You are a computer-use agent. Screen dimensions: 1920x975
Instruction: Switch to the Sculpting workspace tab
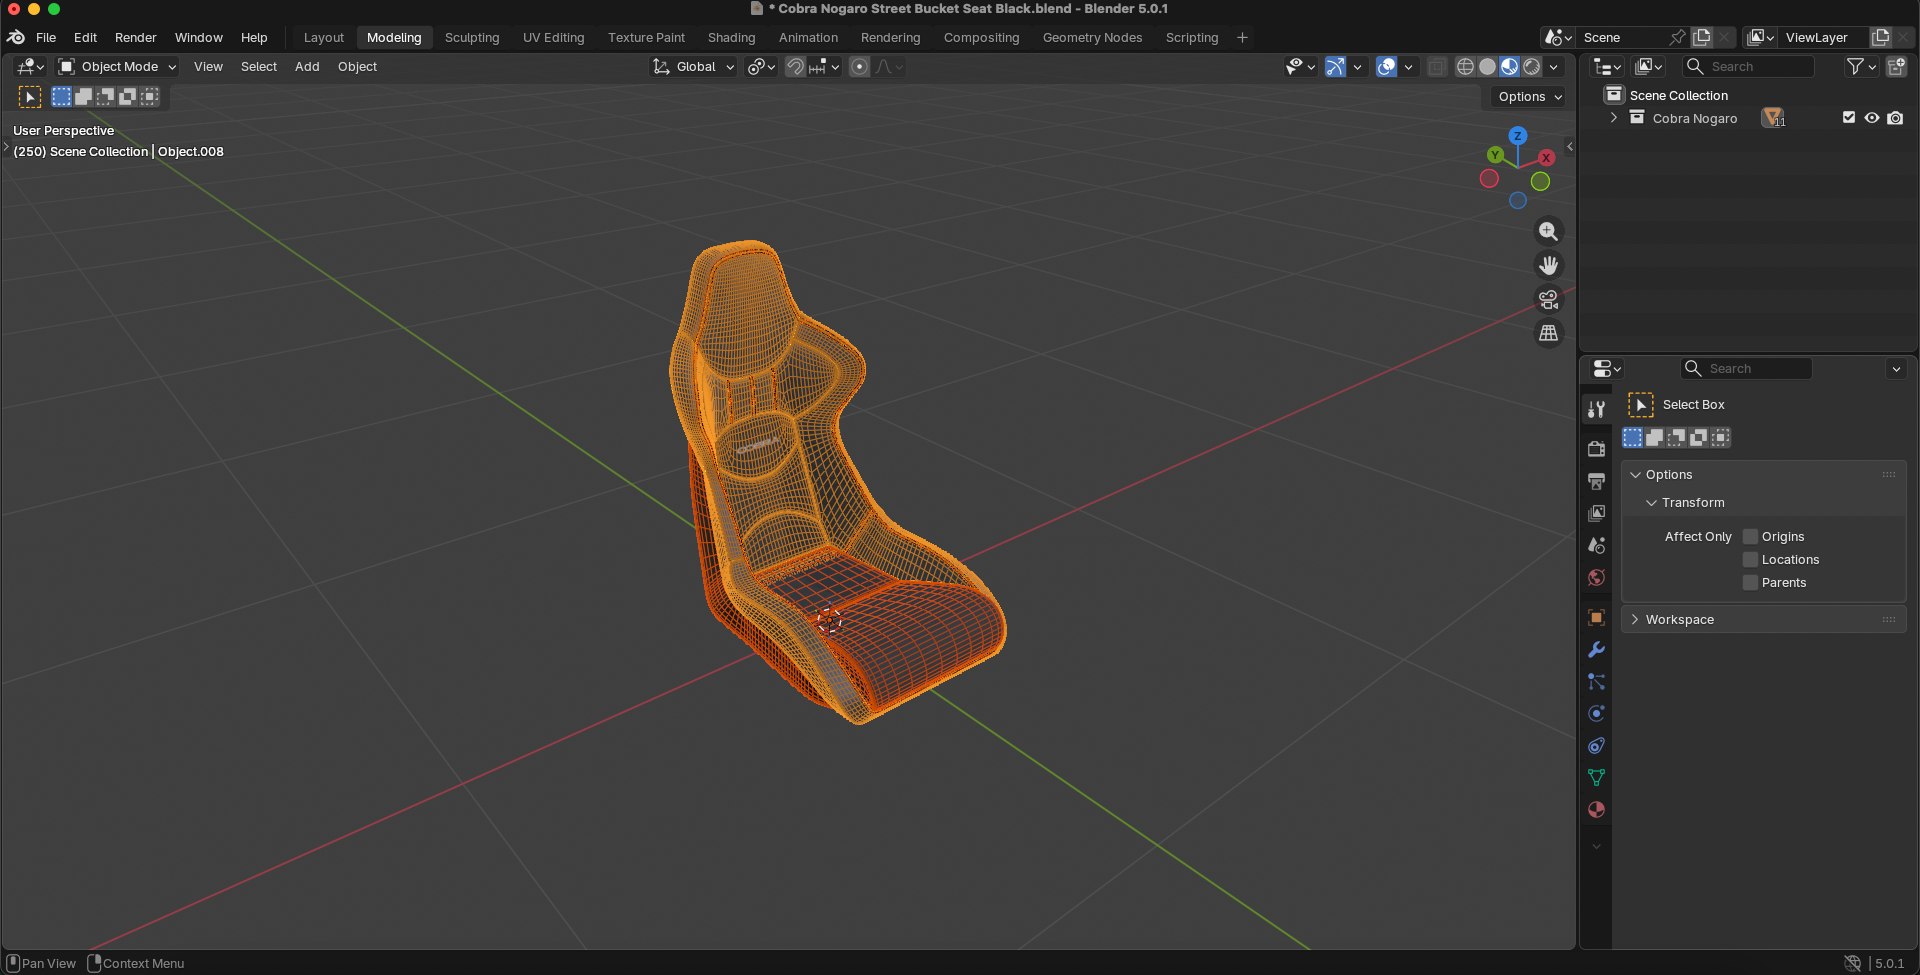click(472, 37)
